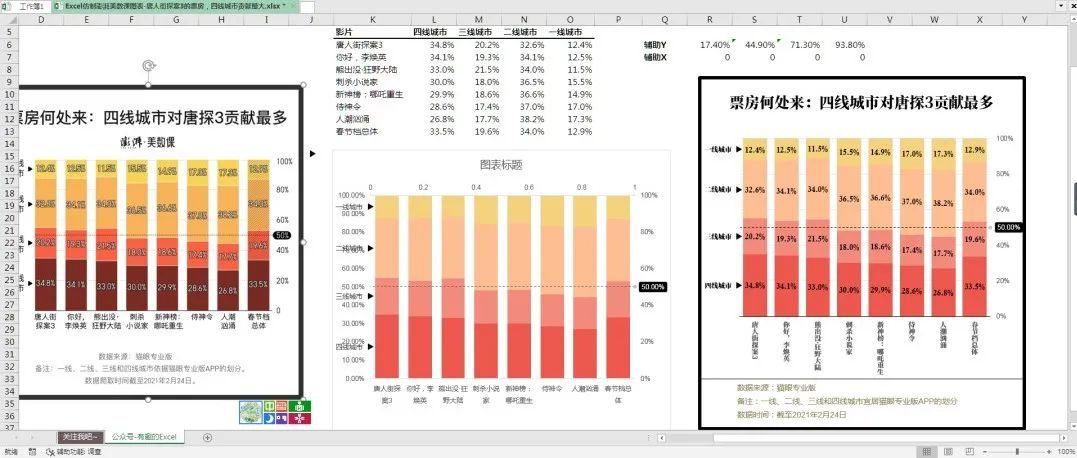Screen dimensions: 1077x458
Task: Click the zoom in plus button
Action: click(x=1051, y=451)
